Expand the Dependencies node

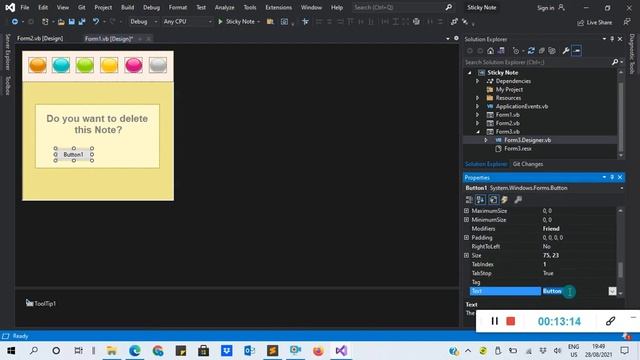(x=477, y=81)
